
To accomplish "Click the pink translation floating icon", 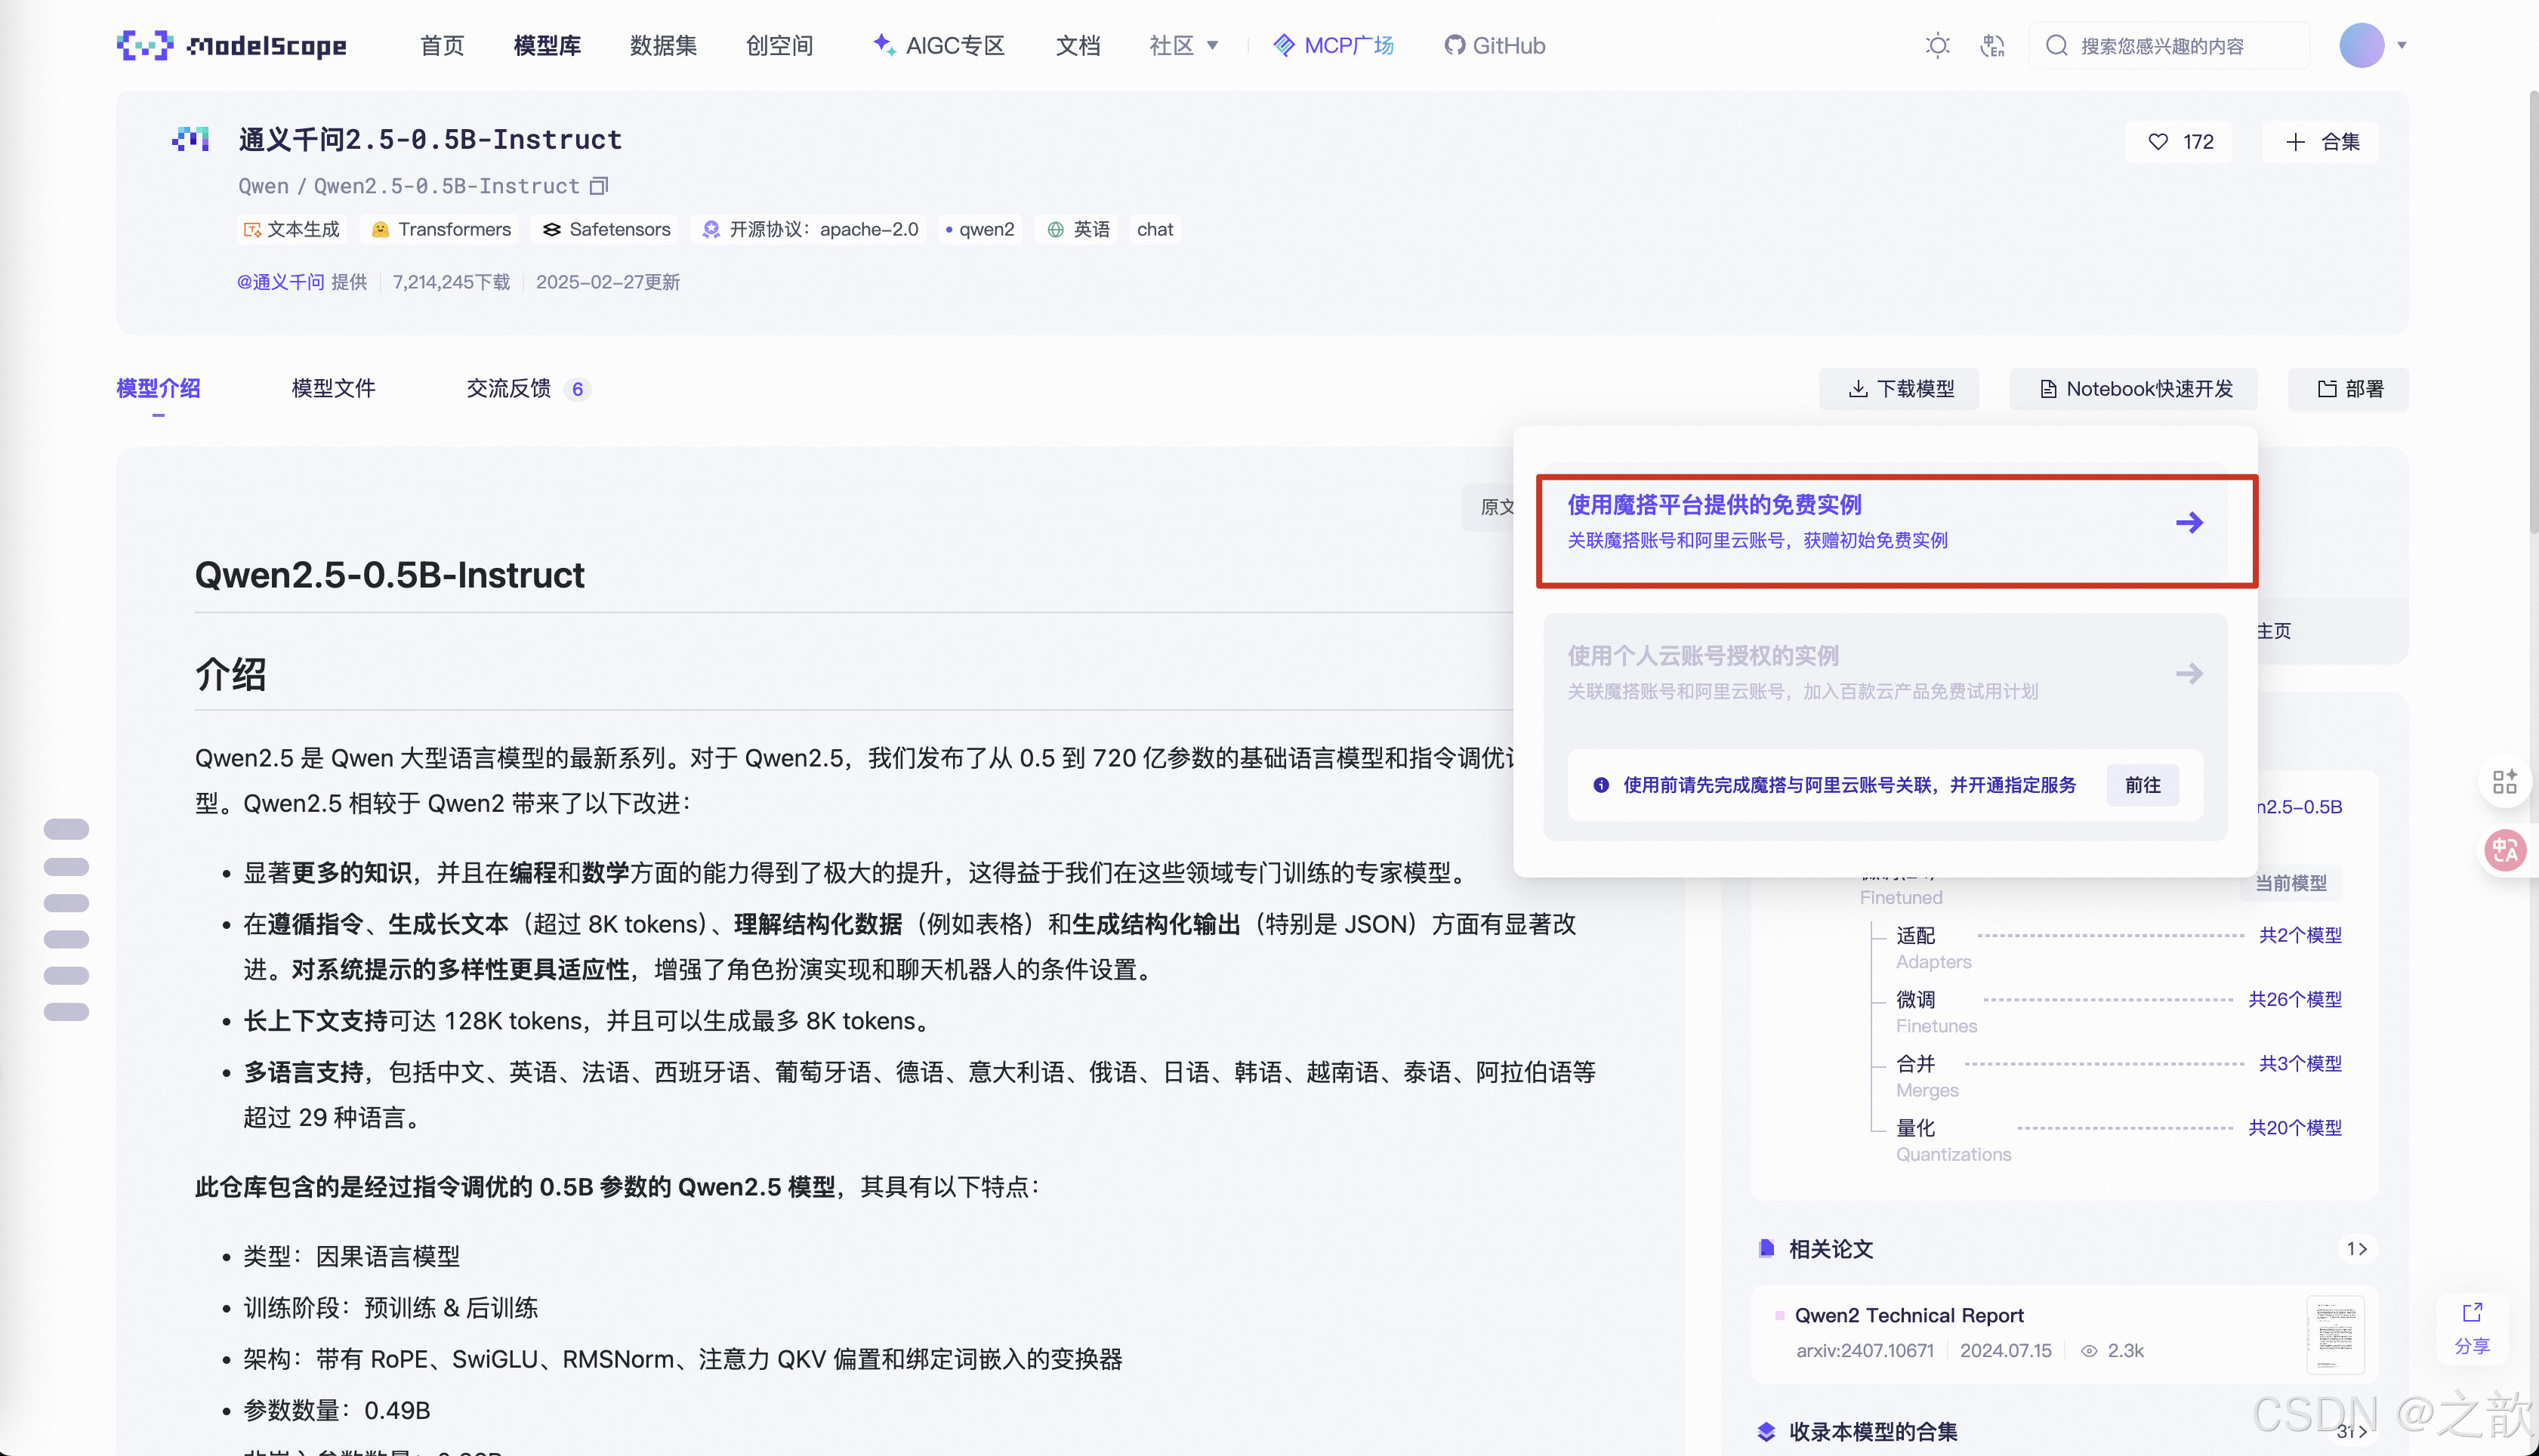I will tap(2504, 850).
